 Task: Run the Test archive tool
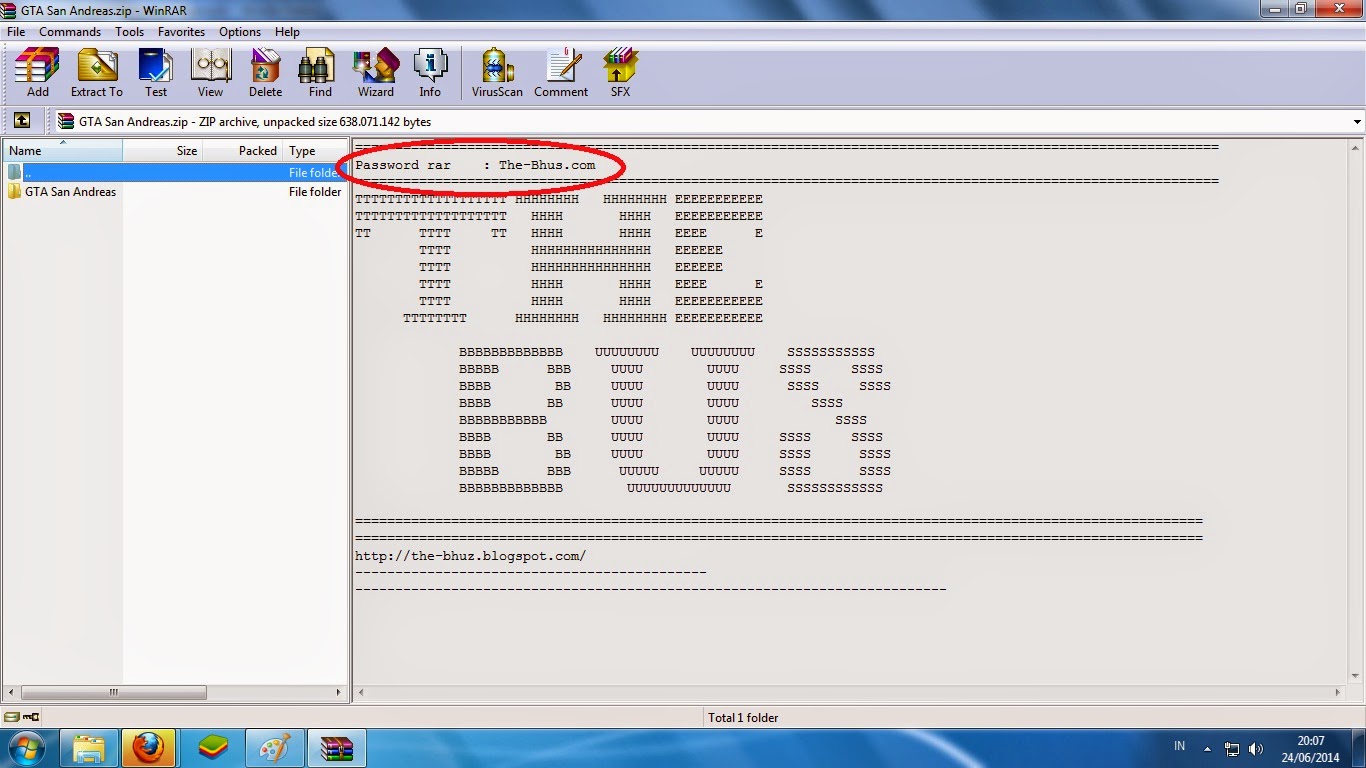tap(156, 73)
